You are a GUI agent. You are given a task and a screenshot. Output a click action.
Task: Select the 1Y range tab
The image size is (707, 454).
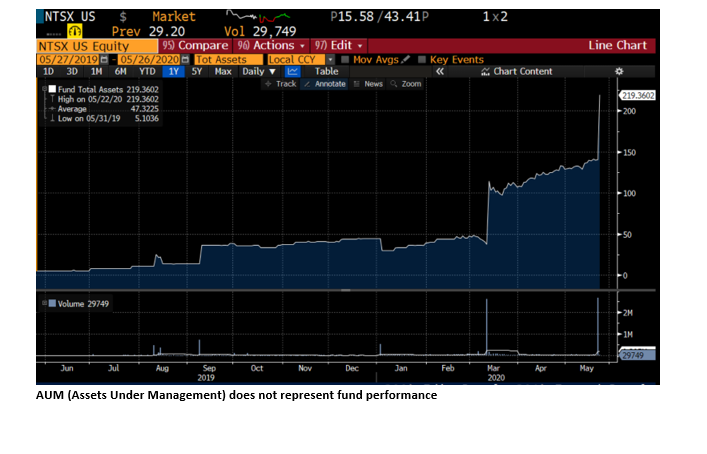coord(174,71)
